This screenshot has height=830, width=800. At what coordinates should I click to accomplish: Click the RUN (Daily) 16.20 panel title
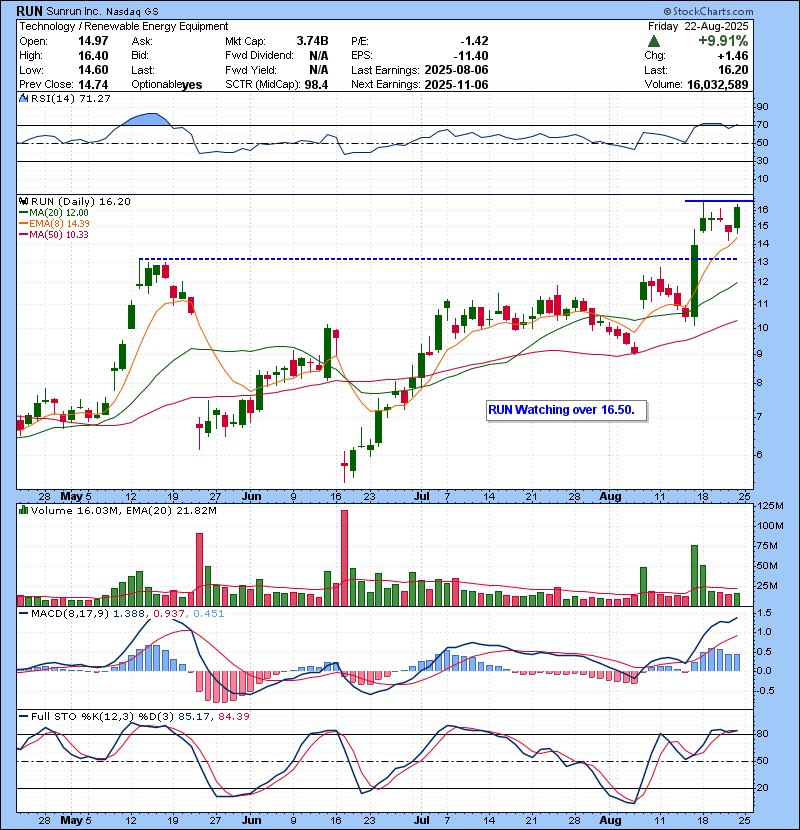(80, 201)
